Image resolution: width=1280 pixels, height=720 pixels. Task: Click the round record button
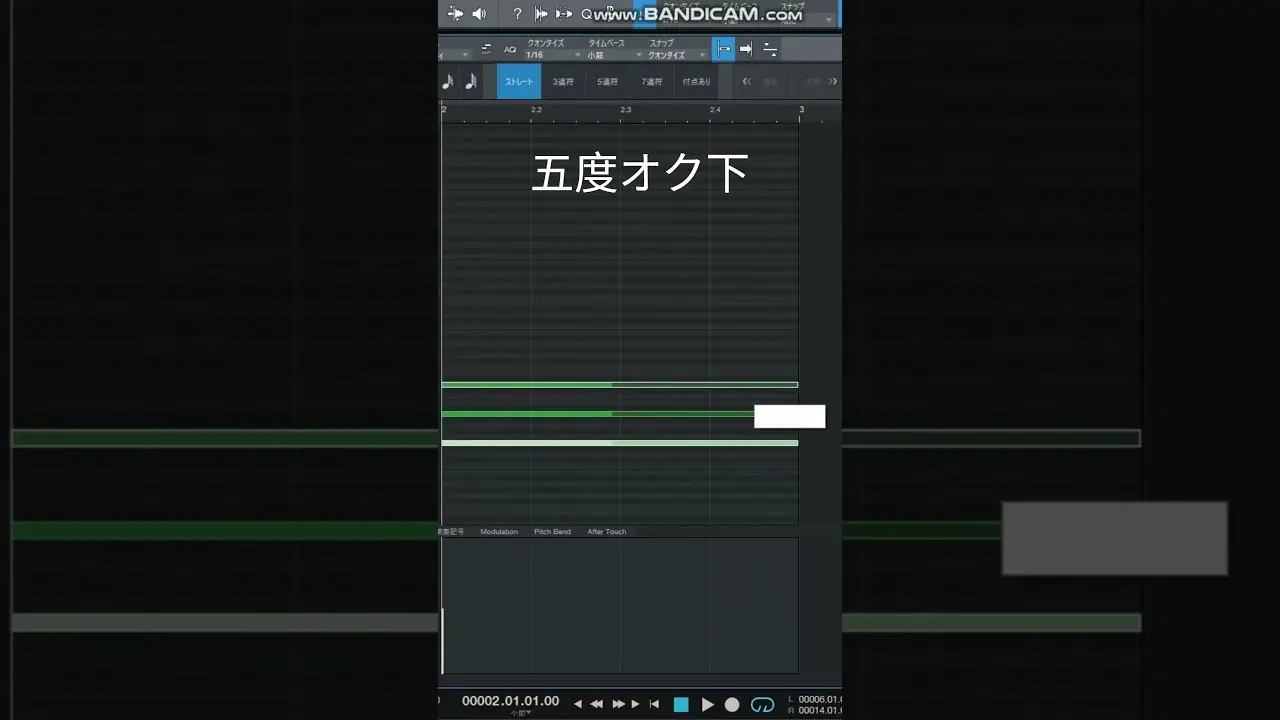[732, 705]
